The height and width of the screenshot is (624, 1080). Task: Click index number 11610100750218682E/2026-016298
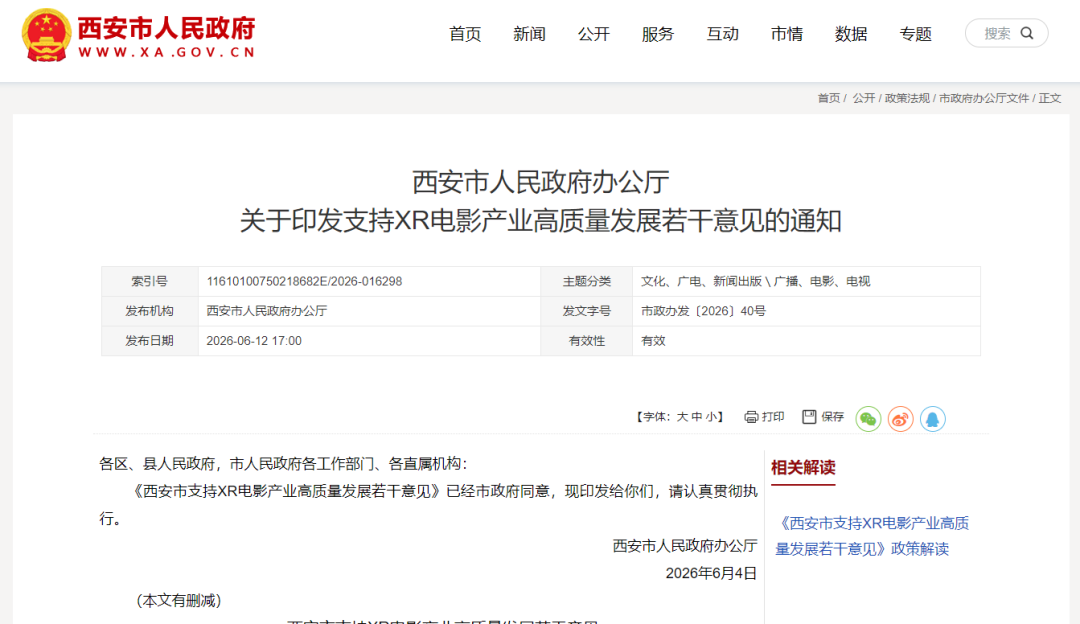[x=304, y=281]
